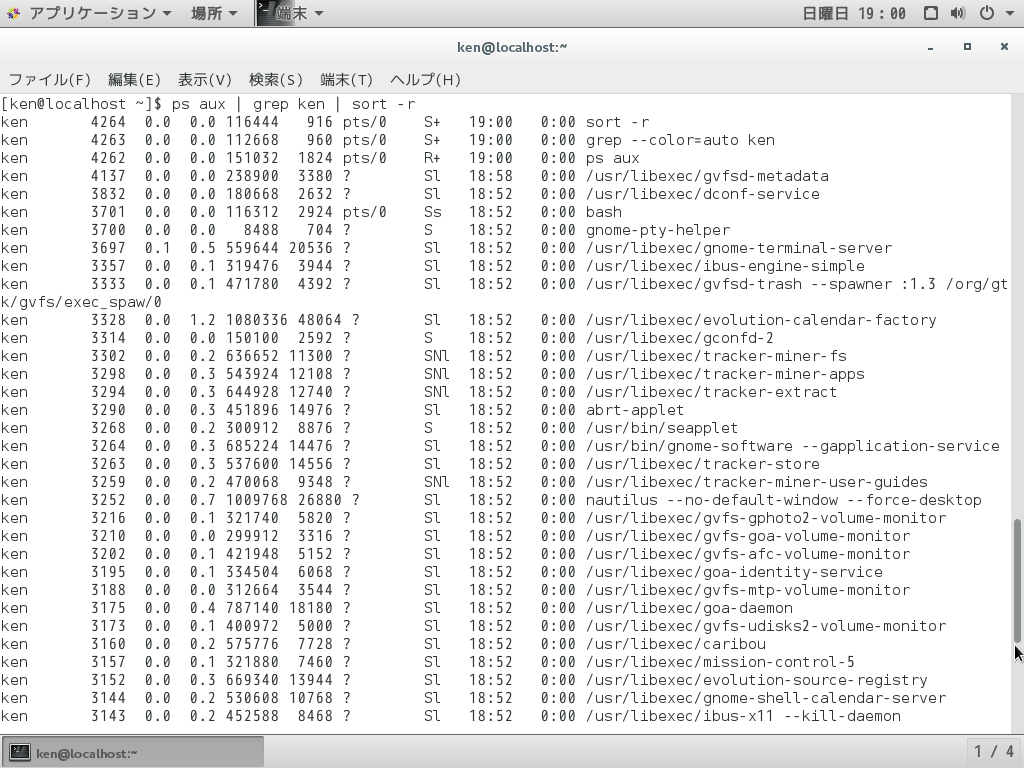The width and height of the screenshot is (1024, 768).
Task: Click the display icon in the system tray
Action: coord(931,13)
